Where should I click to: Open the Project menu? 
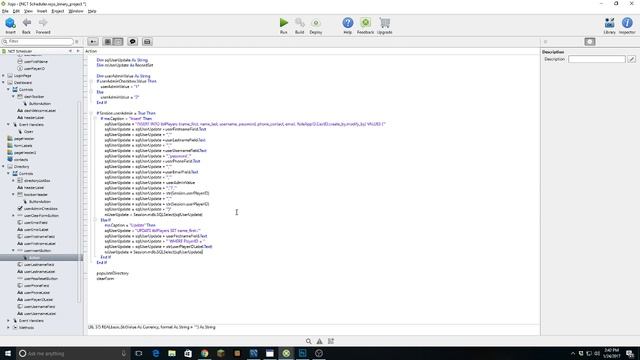pyautogui.click(x=58, y=11)
